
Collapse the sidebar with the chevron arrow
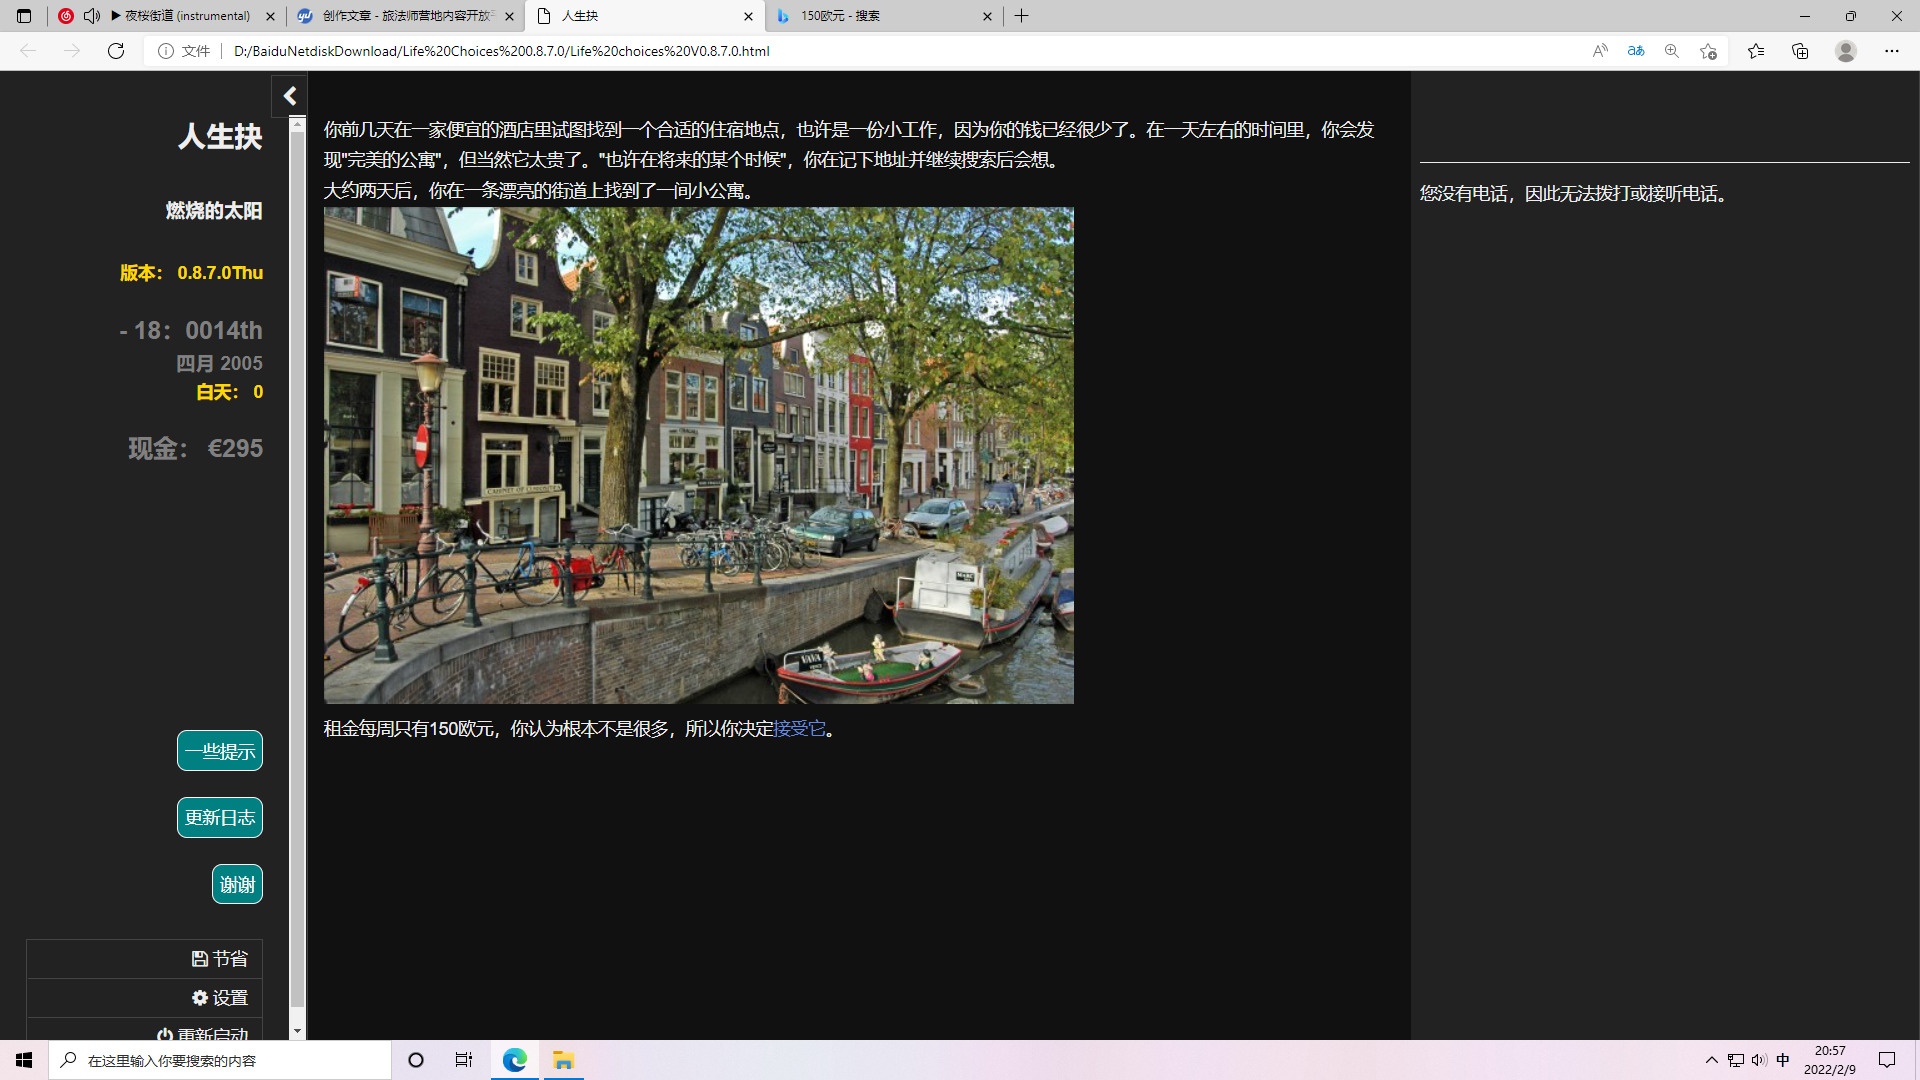290,96
